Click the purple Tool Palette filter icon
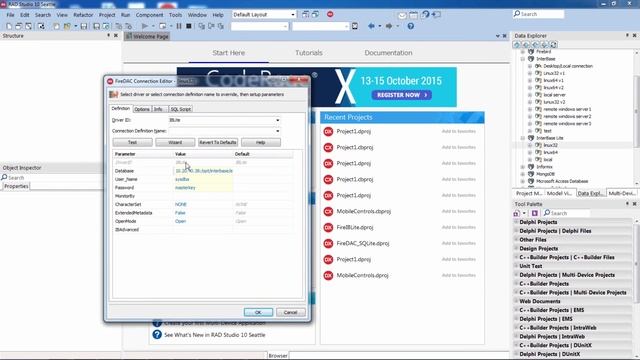The width and height of the screenshot is (640, 360). pos(534,213)
